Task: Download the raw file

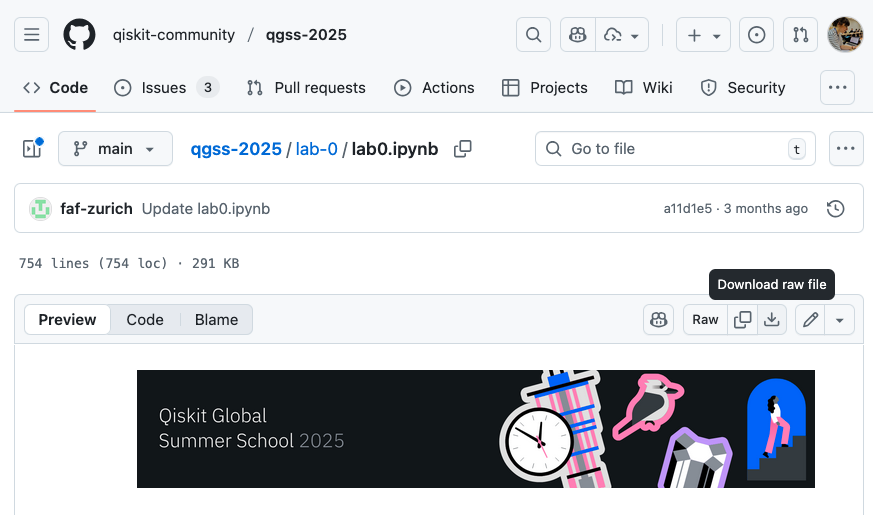Action: click(771, 320)
